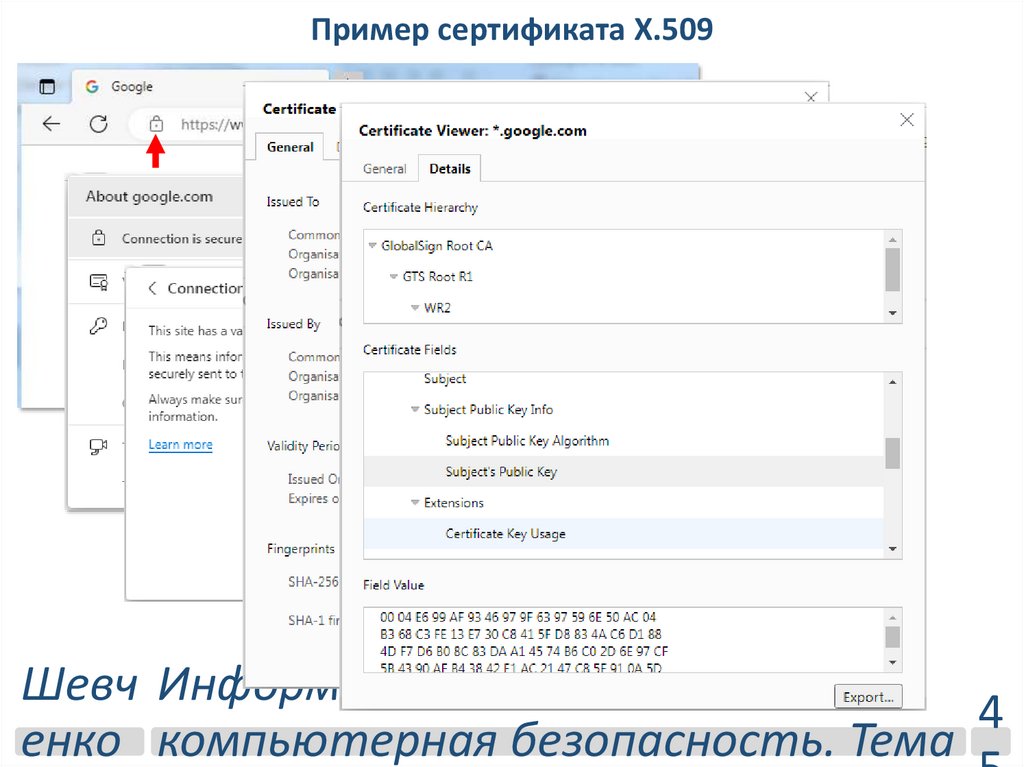Screen dimensions: 1024x767
Task: Collapse the Subject Public Key Info node
Action: tap(415, 409)
